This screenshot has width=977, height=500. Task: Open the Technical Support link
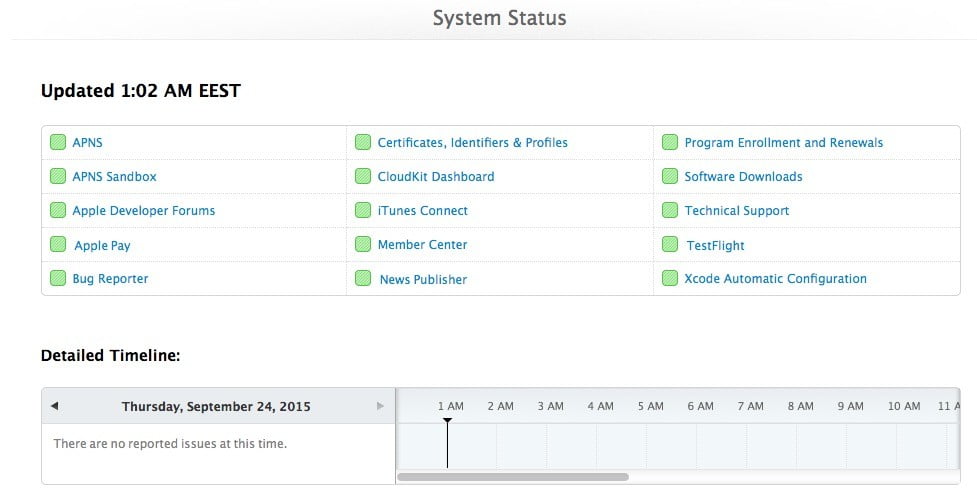(736, 211)
